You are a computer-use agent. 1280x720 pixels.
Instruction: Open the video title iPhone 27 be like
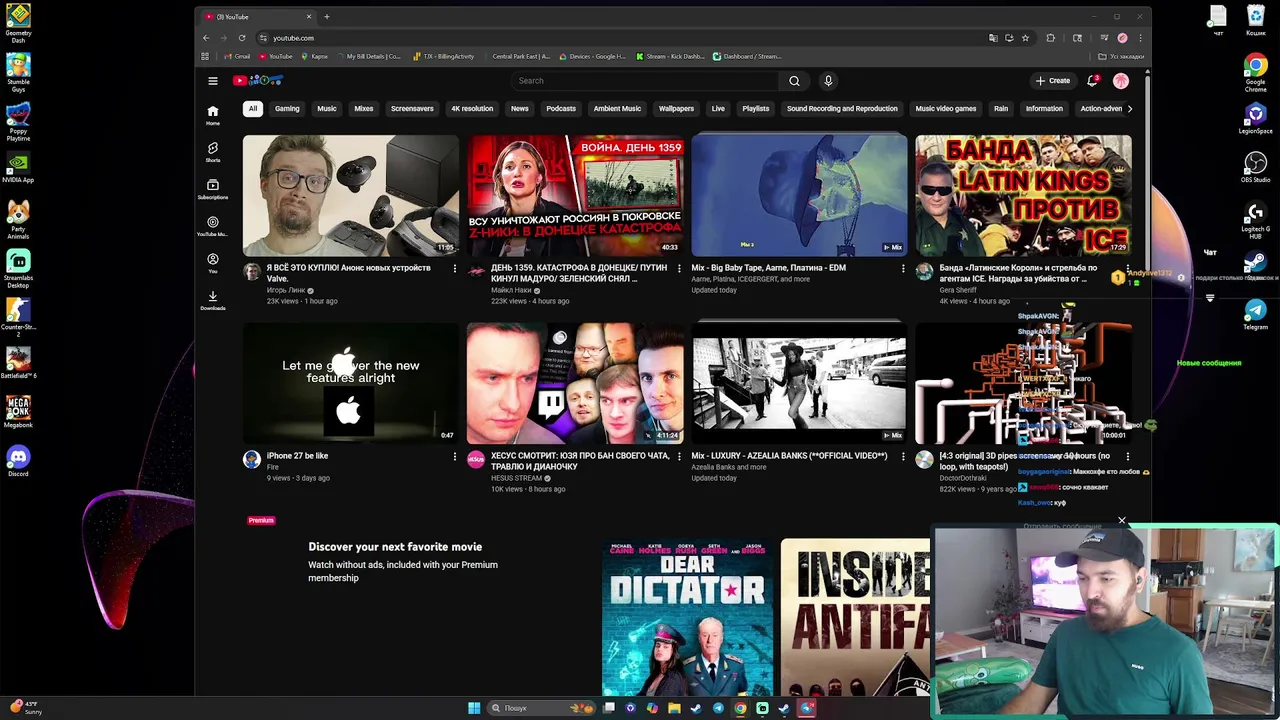tap(297, 456)
